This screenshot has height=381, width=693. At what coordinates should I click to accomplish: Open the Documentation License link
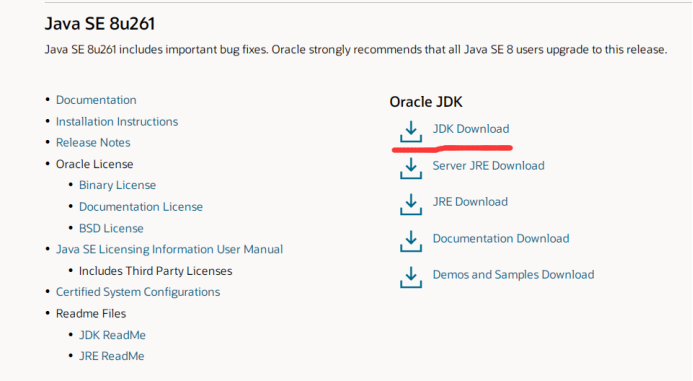click(141, 206)
